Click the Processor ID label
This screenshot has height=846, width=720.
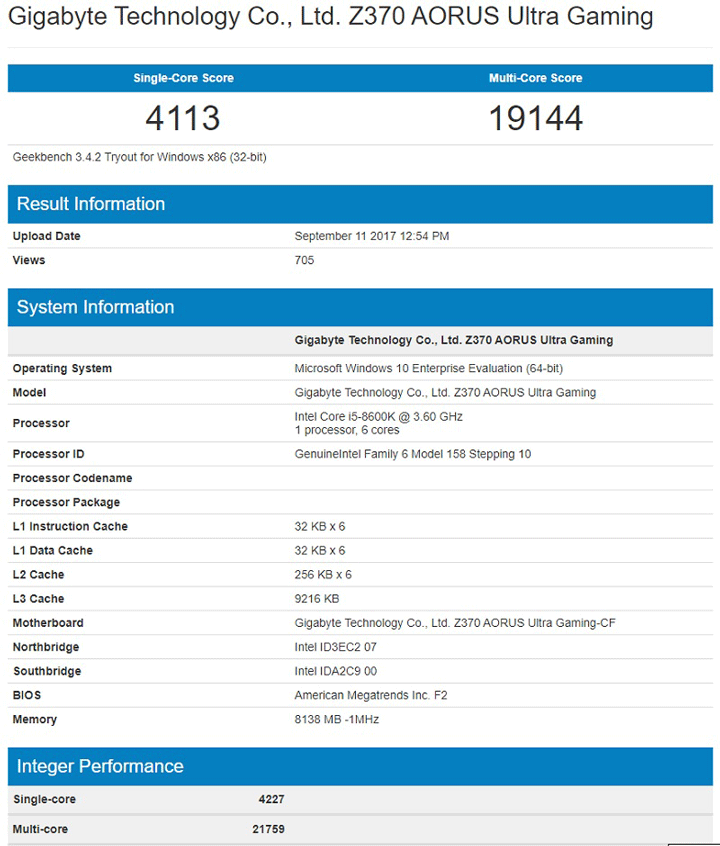tap(49, 454)
